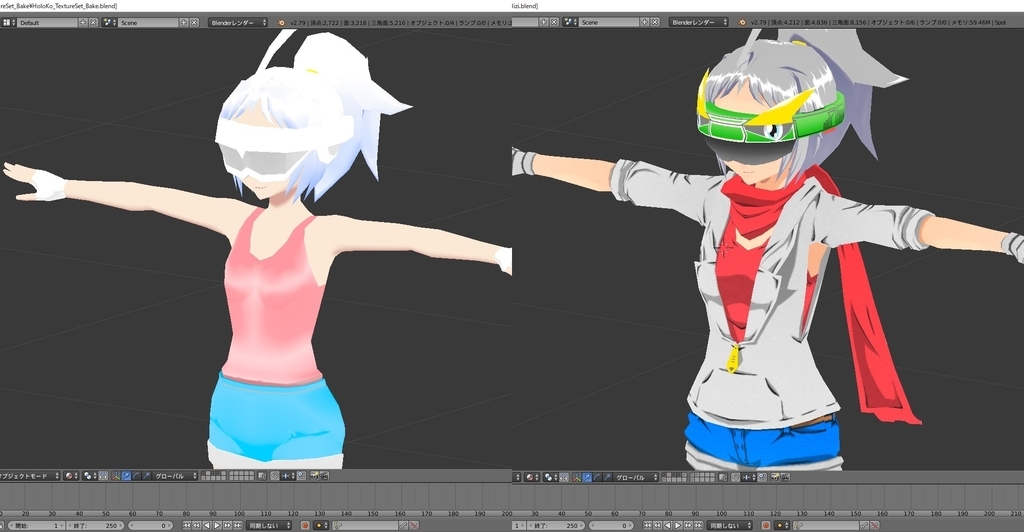Viewport: 1024px width, 532px height.
Task: Toggle layer lock to scene in right viewport
Action: [722, 478]
